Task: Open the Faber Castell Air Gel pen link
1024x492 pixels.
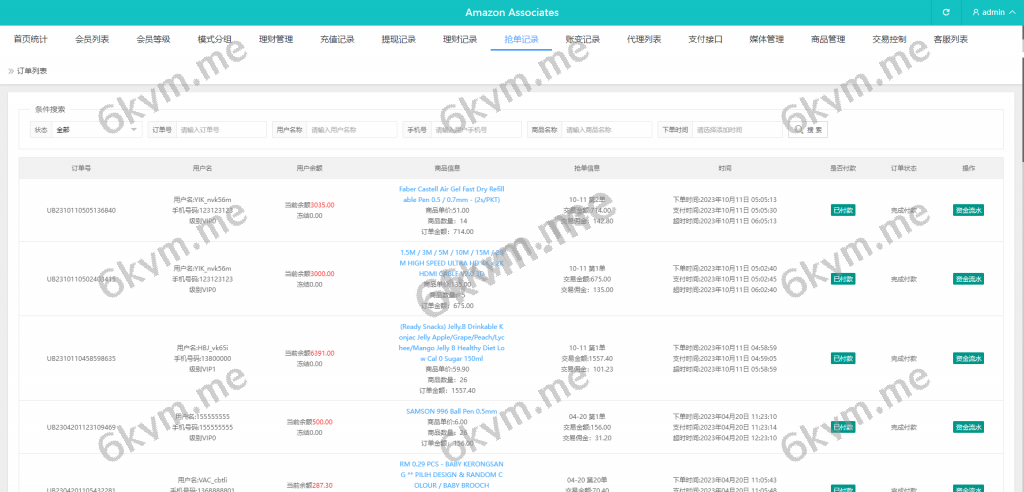Action: tap(451, 194)
